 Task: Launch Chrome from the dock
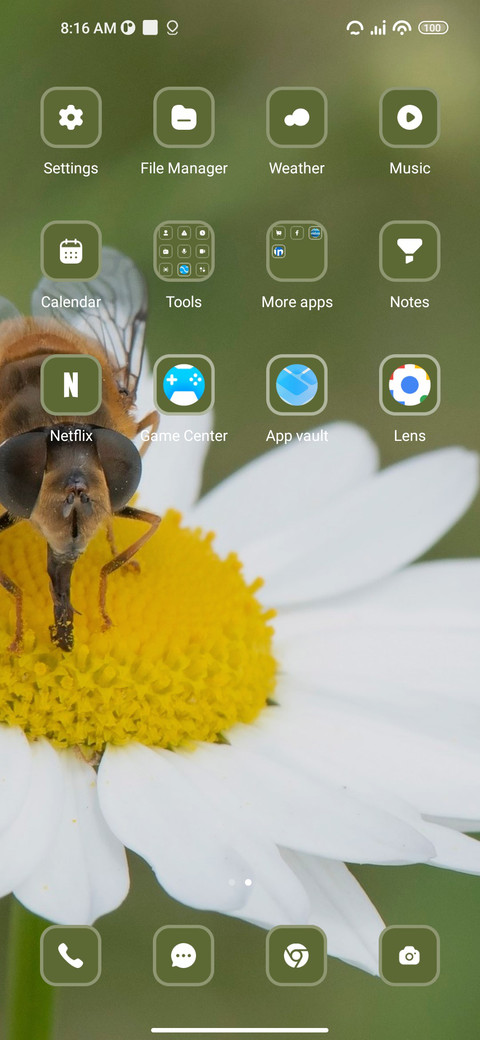tap(297, 956)
